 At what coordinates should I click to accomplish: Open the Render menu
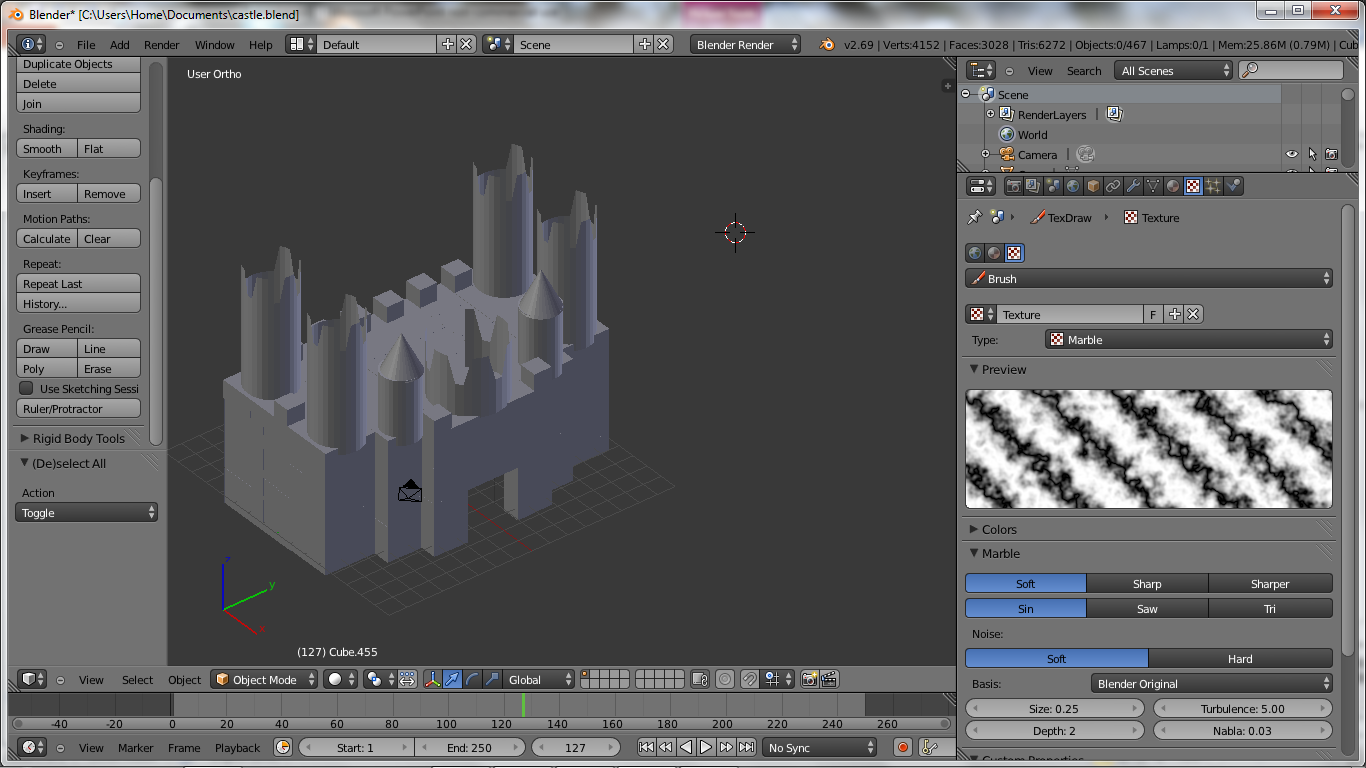click(160, 44)
